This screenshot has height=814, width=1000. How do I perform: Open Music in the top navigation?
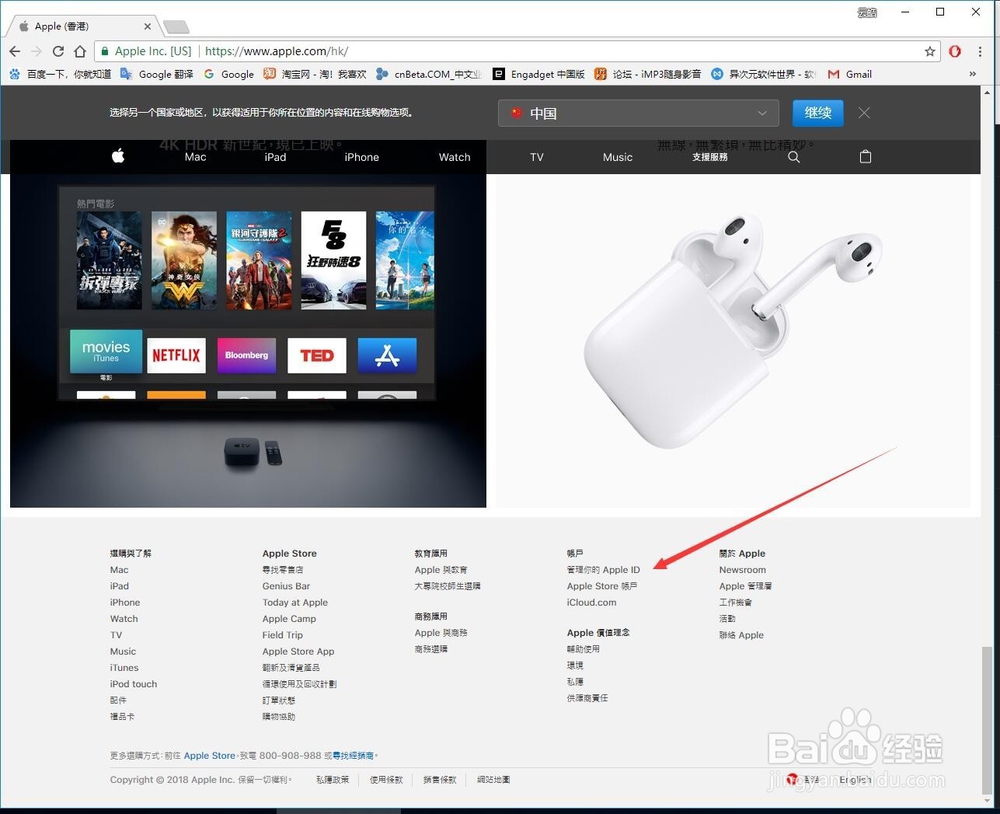[617, 157]
